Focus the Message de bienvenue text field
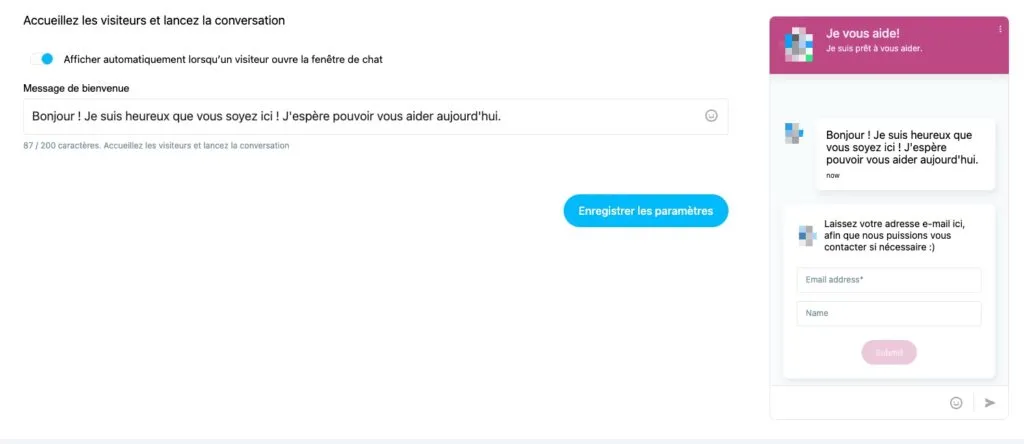This screenshot has width=1024, height=444. tap(376, 116)
